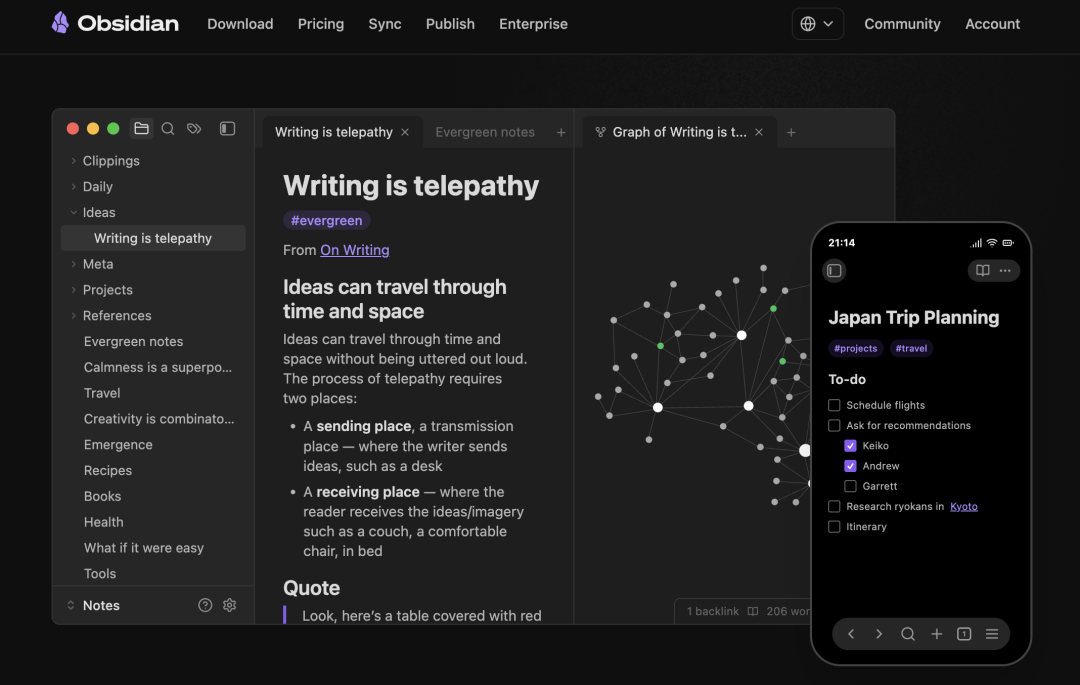The height and width of the screenshot is (685, 1080).
Task: Open the language dropdown chevron
Action: point(829,24)
